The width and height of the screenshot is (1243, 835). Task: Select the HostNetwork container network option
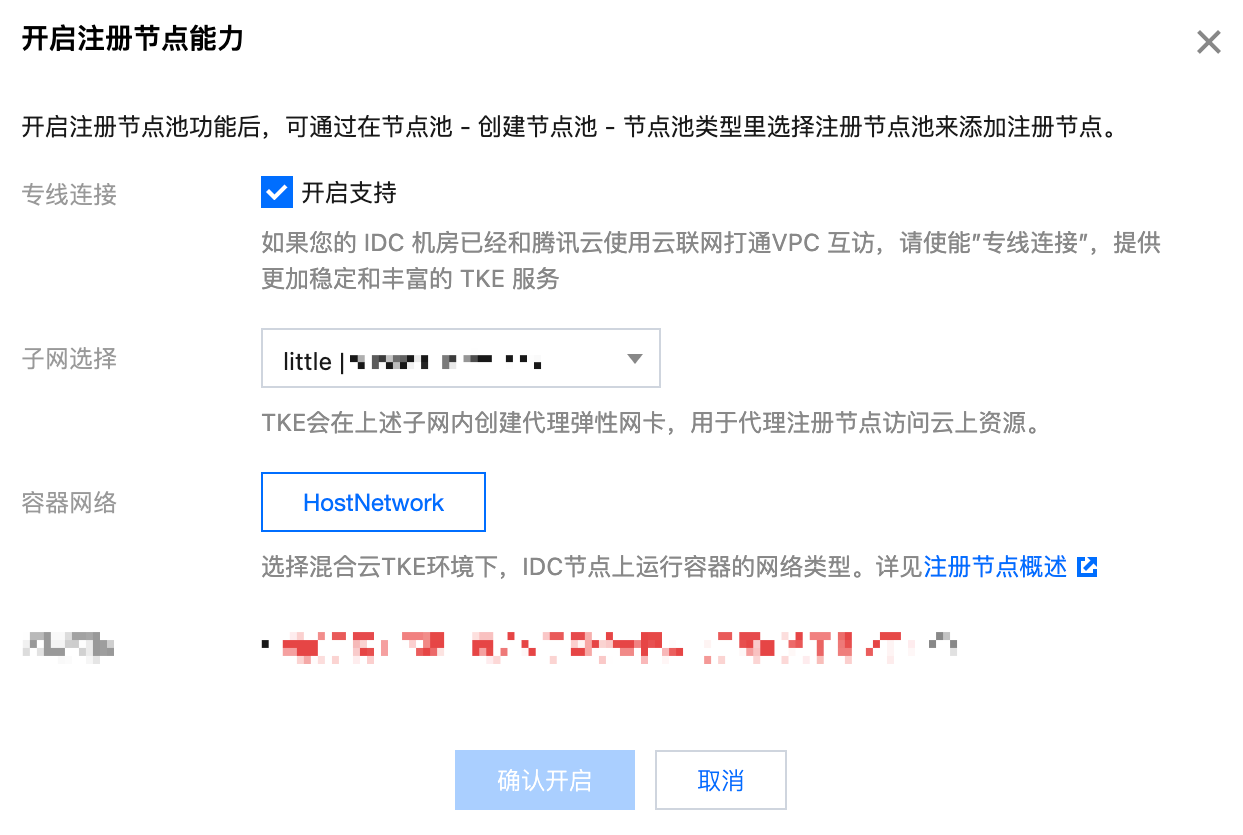pos(373,502)
